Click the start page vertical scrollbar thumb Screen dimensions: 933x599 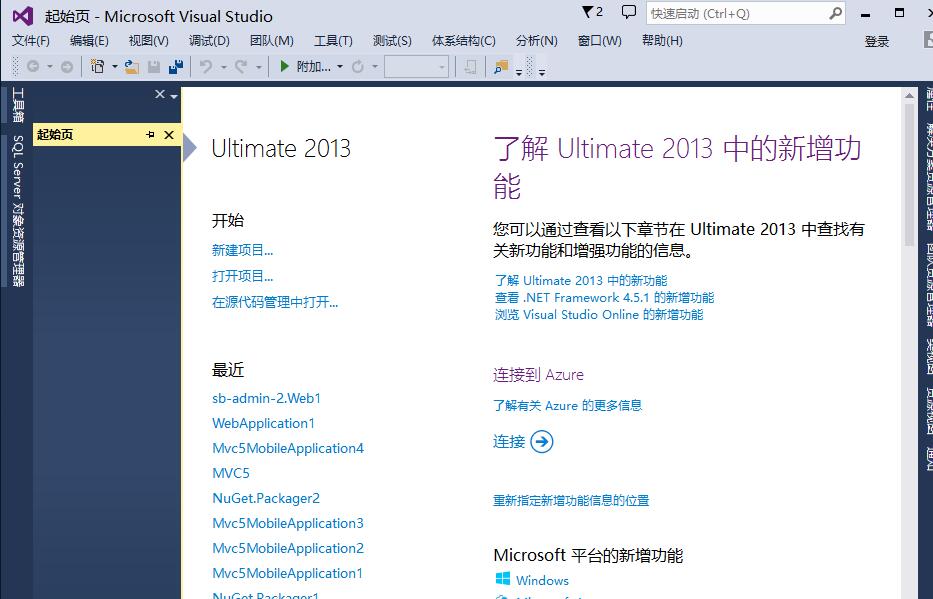(909, 175)
